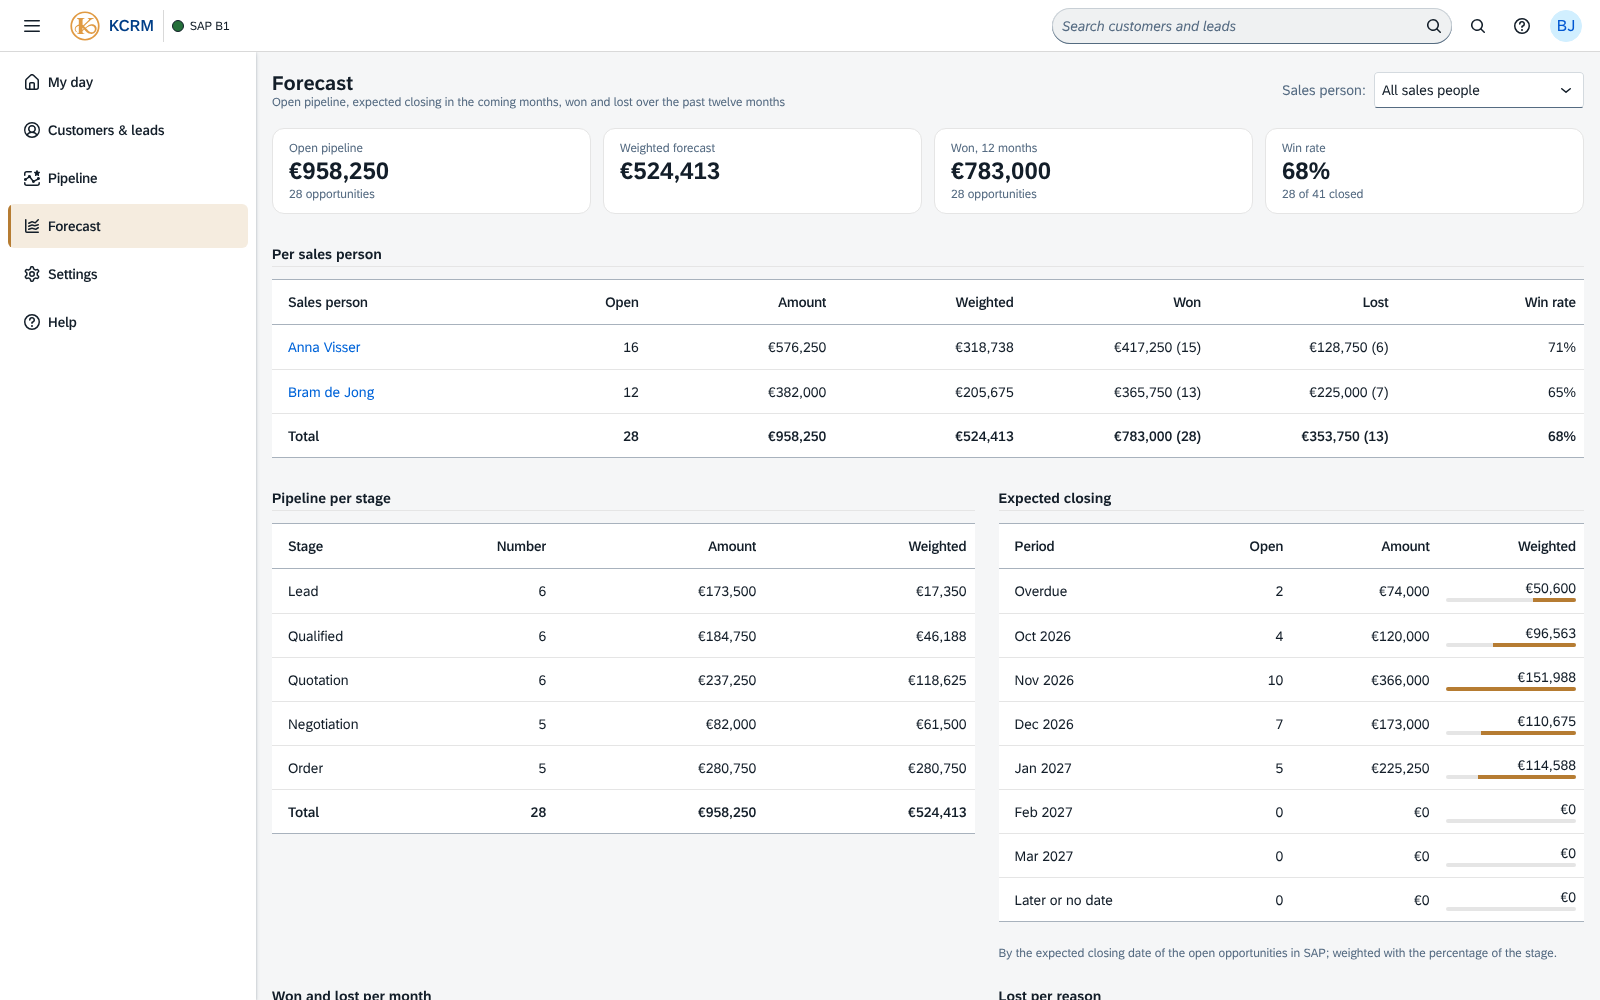Click the magnifier inside the search field

[1433, 26]
